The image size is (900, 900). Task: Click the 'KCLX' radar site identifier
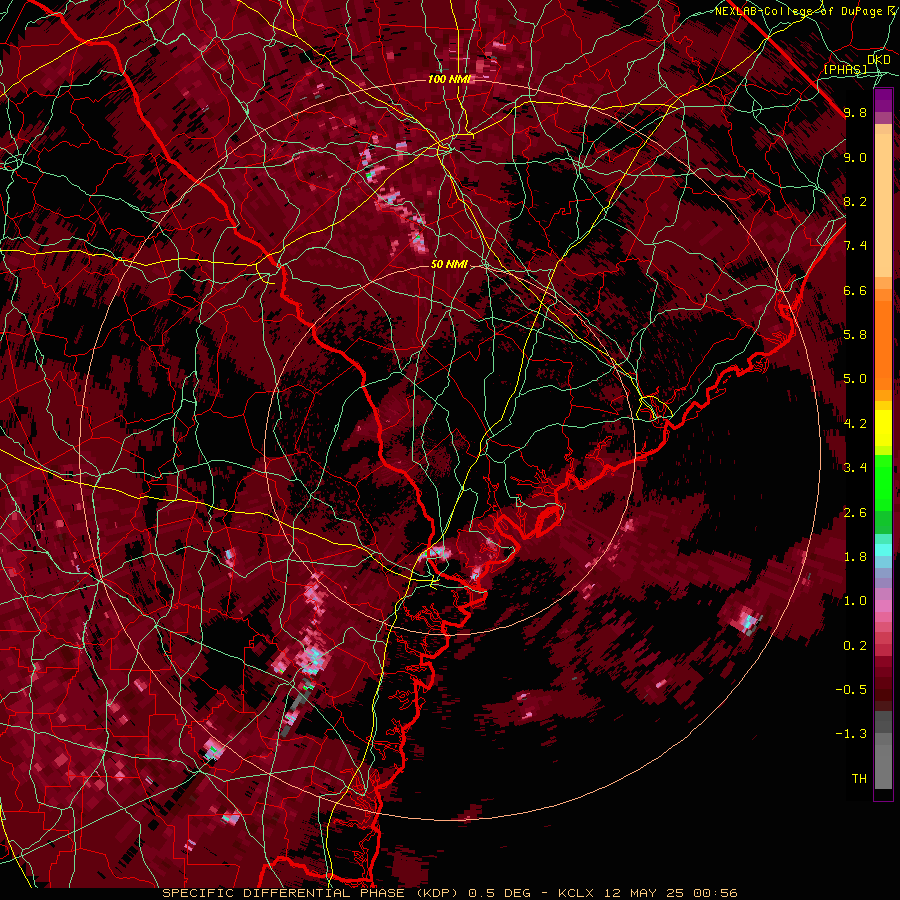click(x=576, y=893)
